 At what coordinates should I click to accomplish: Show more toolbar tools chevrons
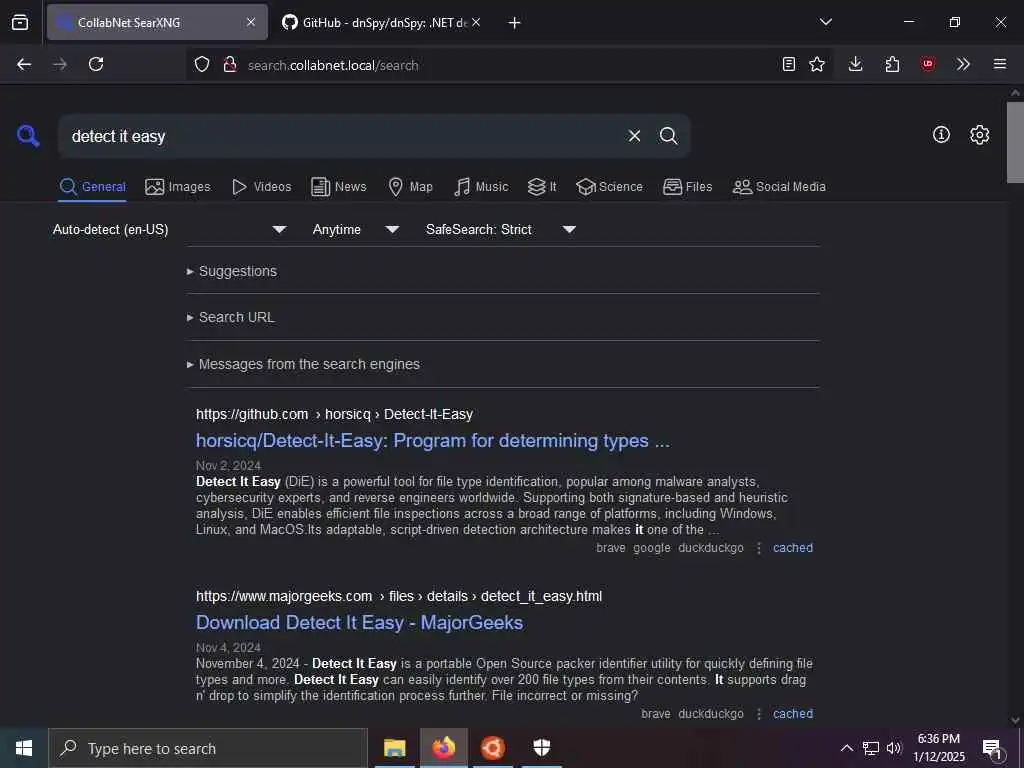(x=963, y=64)
